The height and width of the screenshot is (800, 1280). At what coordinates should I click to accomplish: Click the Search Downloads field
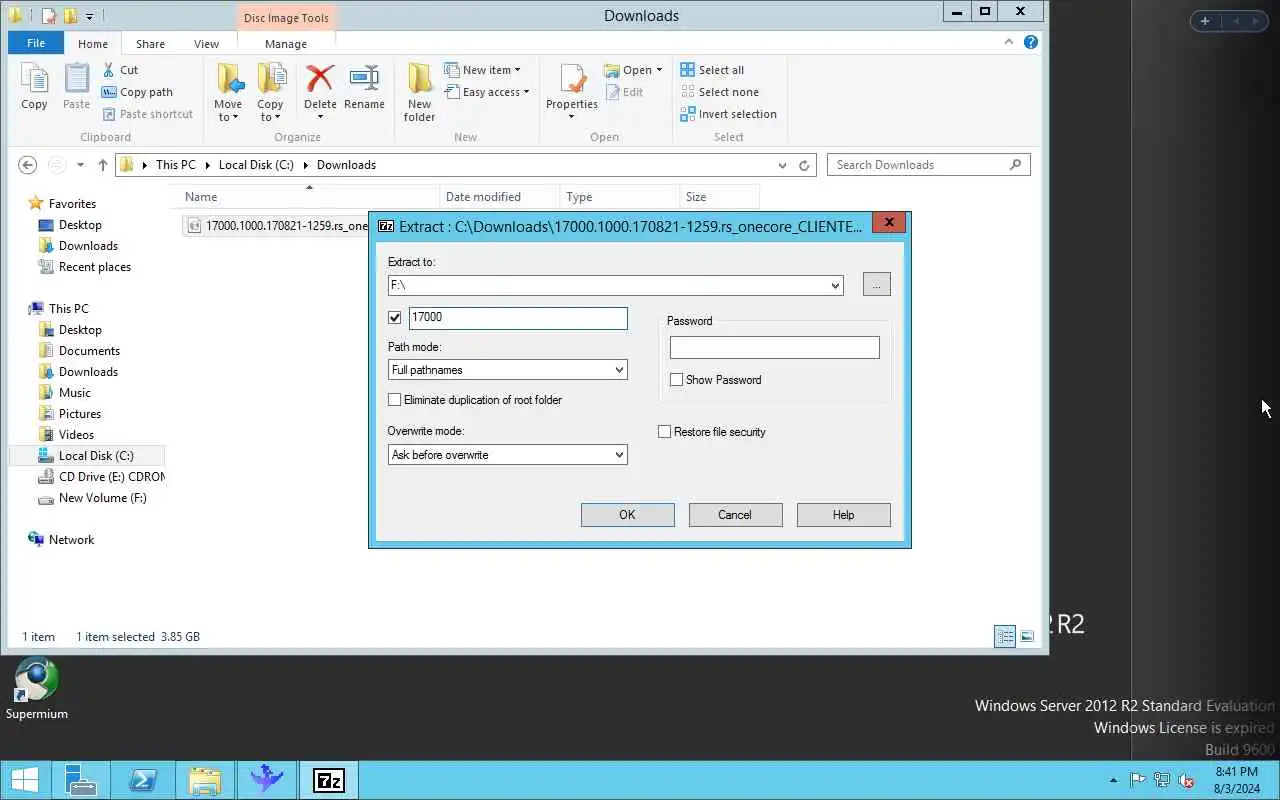pyautogui.click(x=928, y=165)
